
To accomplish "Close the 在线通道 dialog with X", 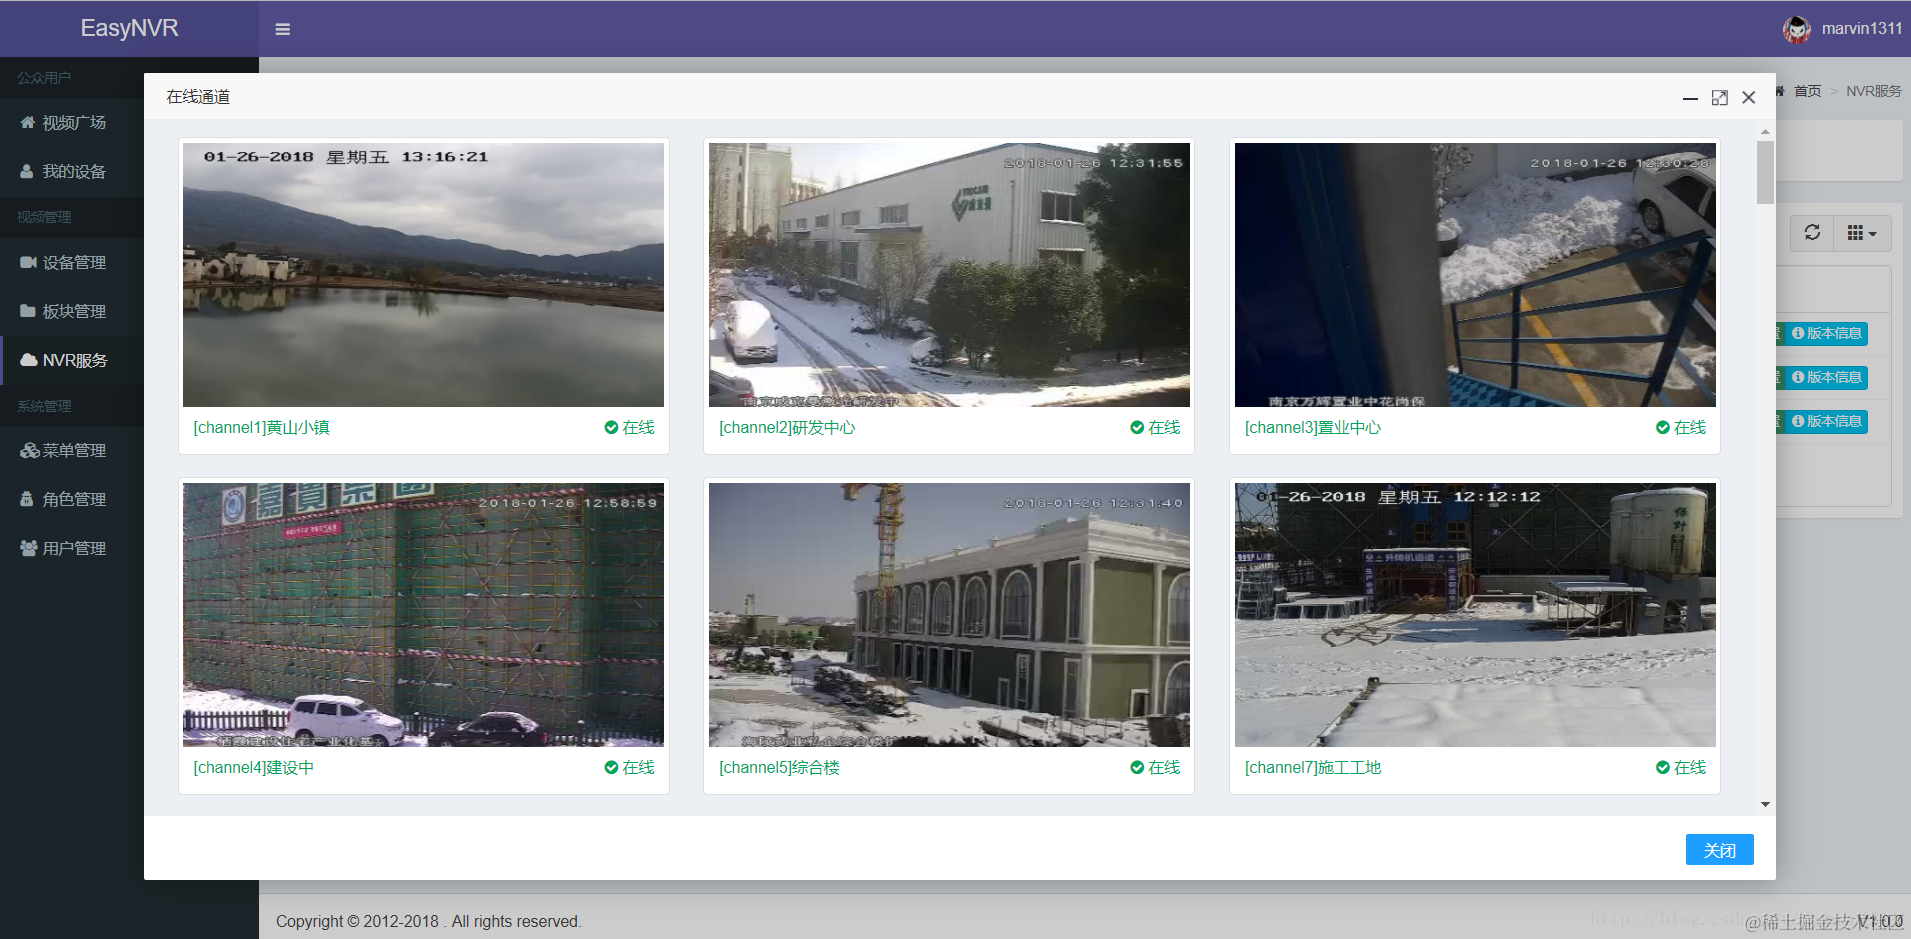I will 1749,98.
